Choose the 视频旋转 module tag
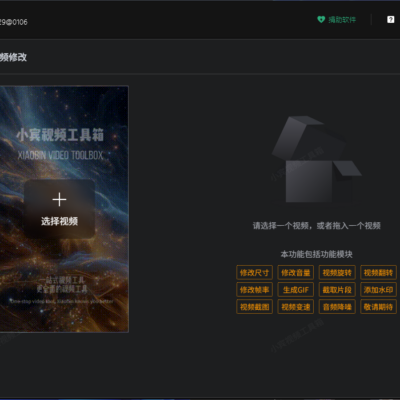400x400 pixels. pos(337,272)
